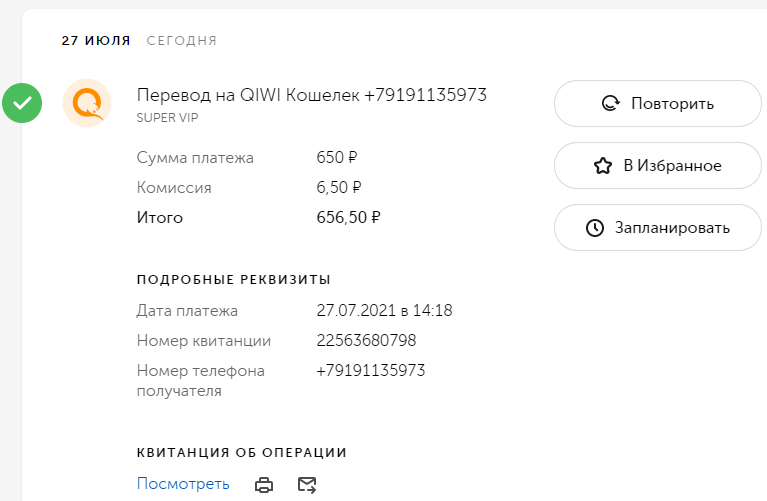
Task: Schedule payment with Запланировать button
Action: pos(657,228)
